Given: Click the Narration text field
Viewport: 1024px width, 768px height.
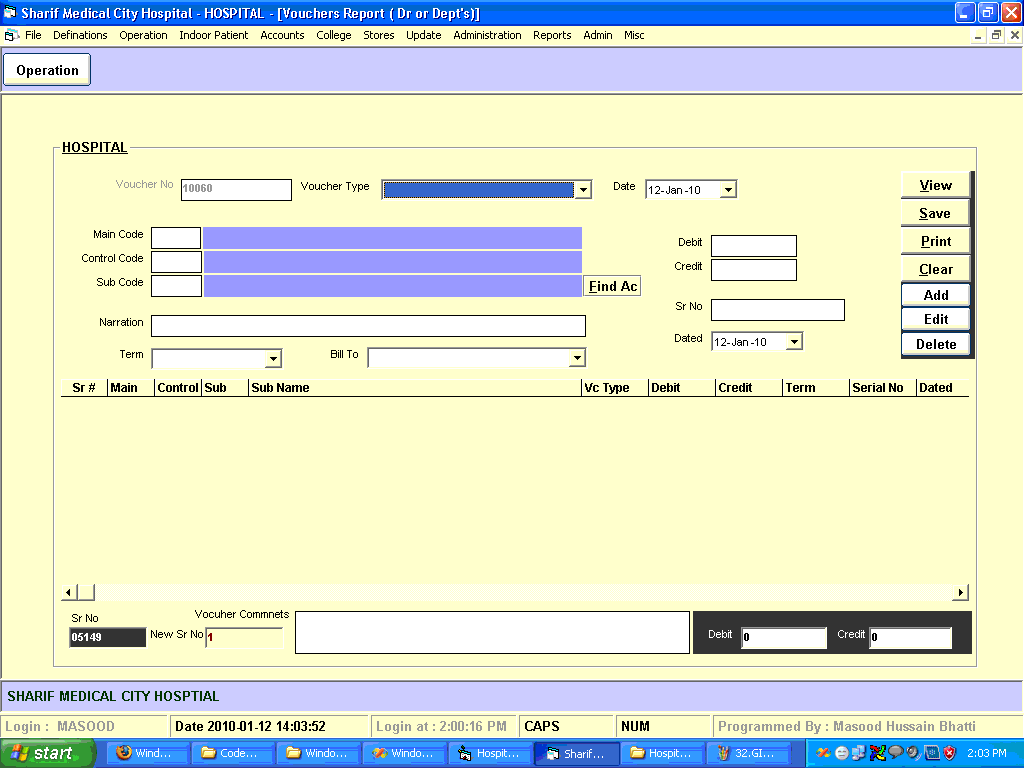Looking at the screenshot, I should coord(368,326).
